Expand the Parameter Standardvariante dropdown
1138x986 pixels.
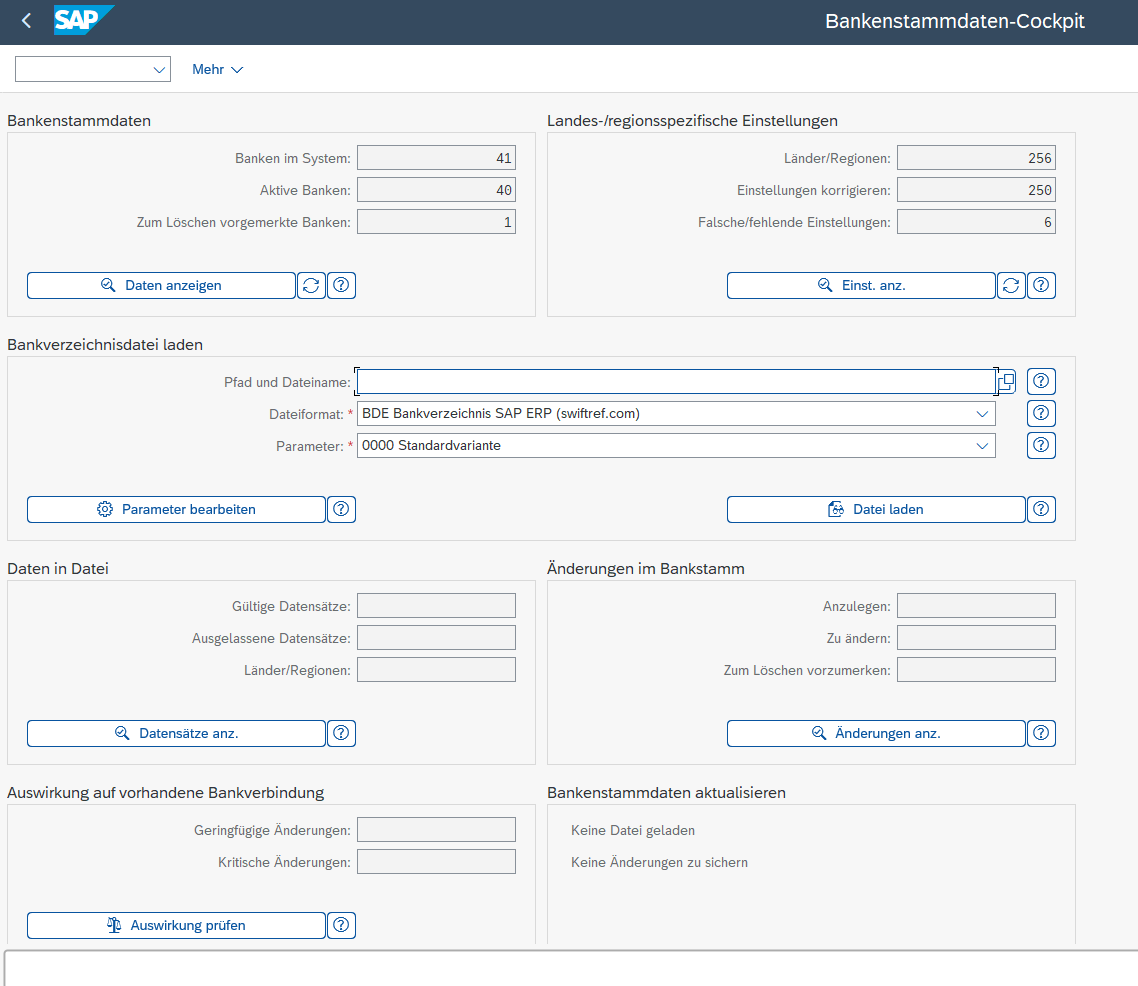point(982,446)
